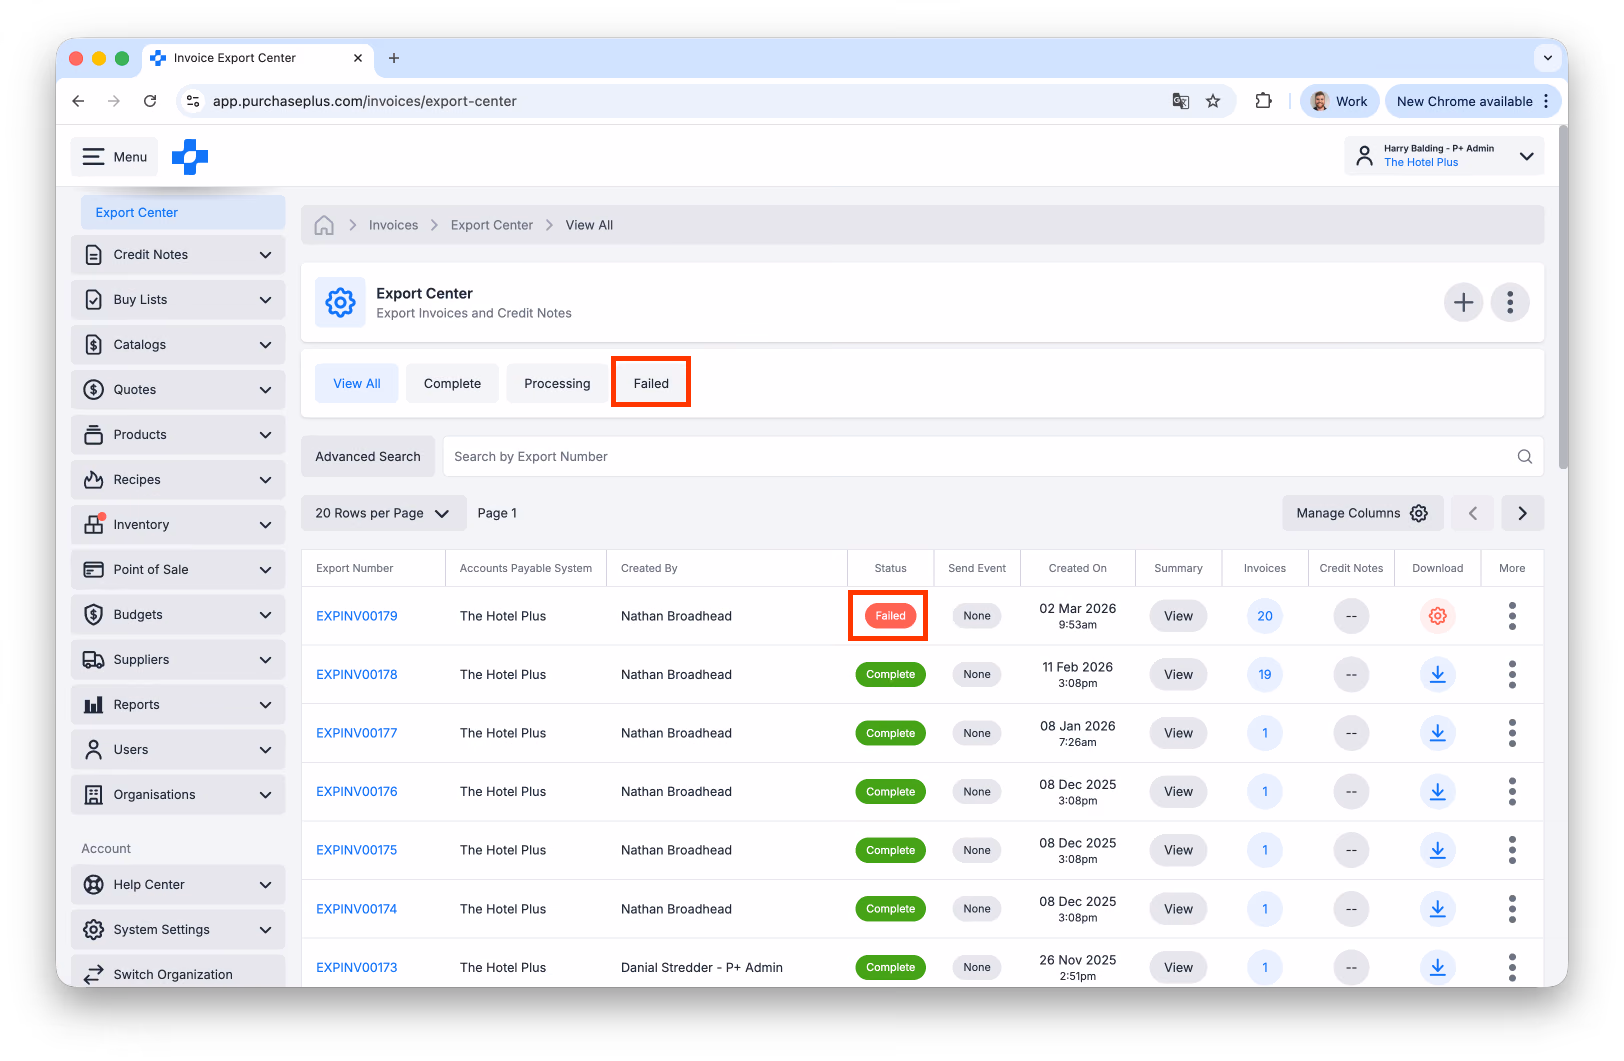Expand the Quotes sidebar section

[x=178, y=390]
